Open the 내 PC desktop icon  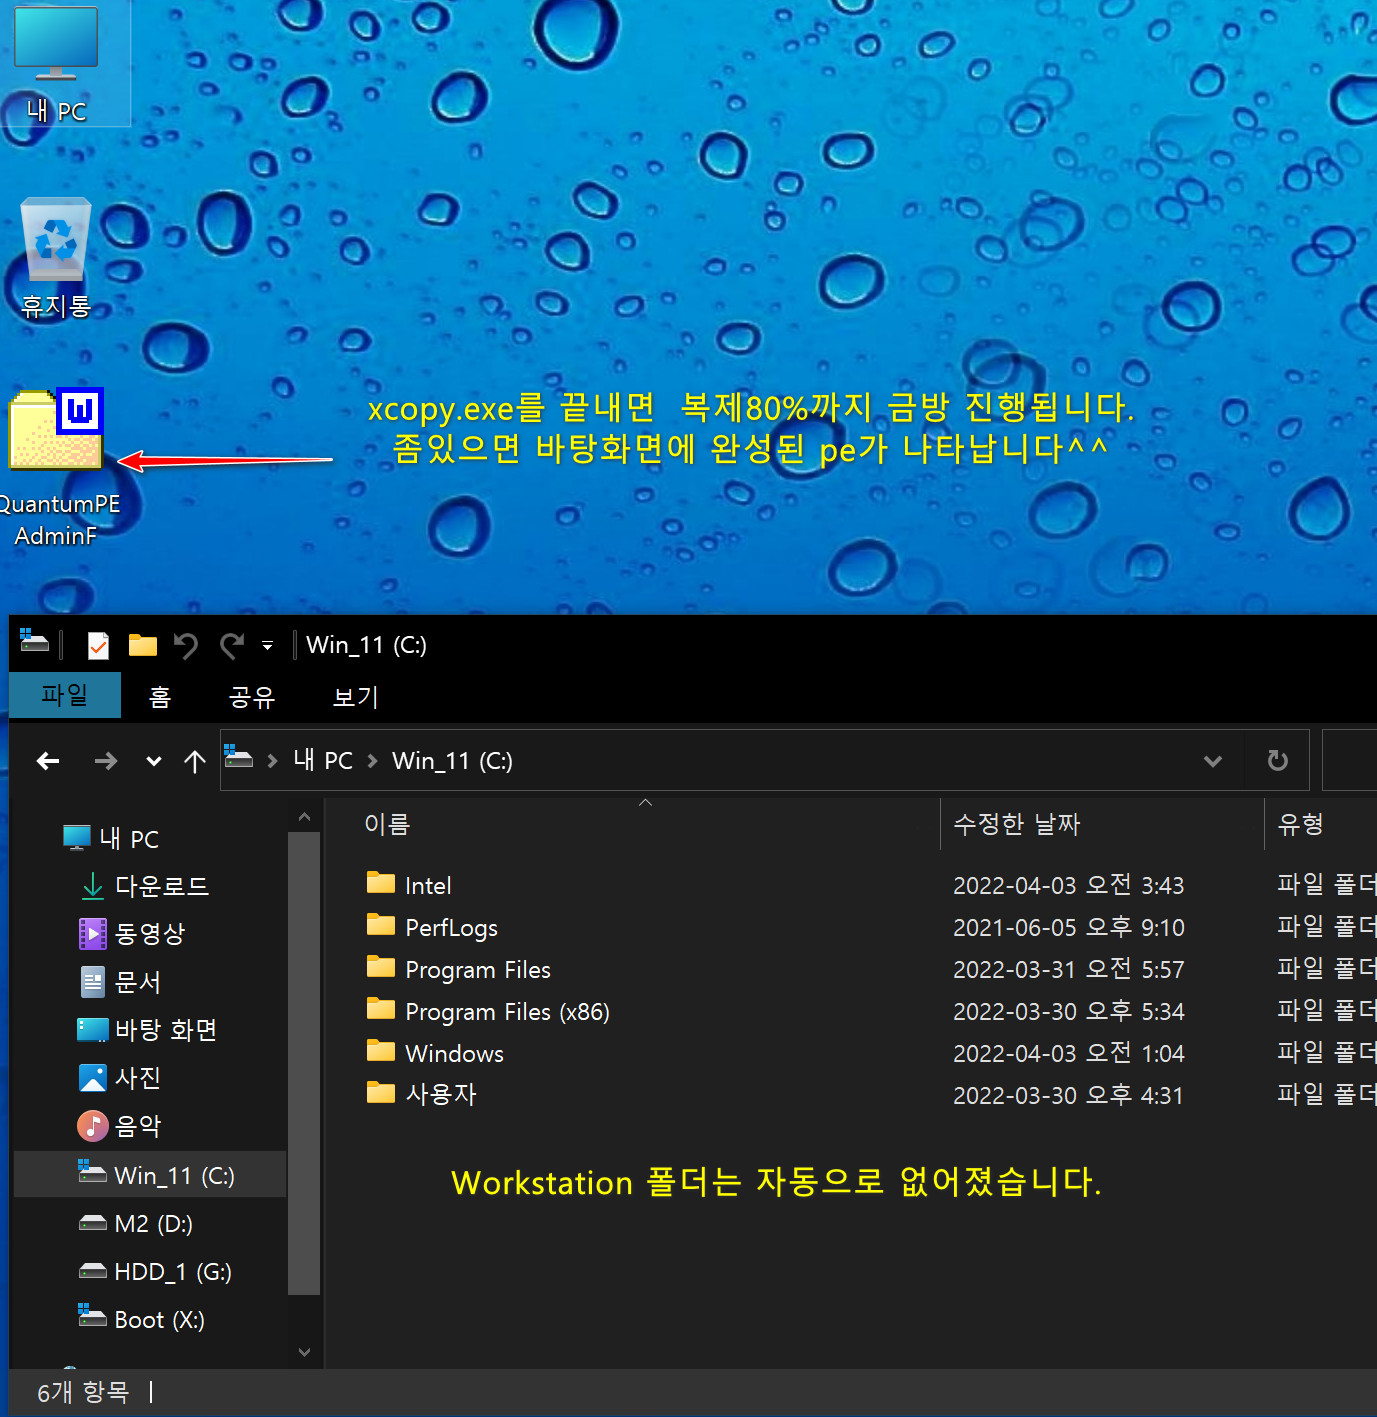[56, 64]
